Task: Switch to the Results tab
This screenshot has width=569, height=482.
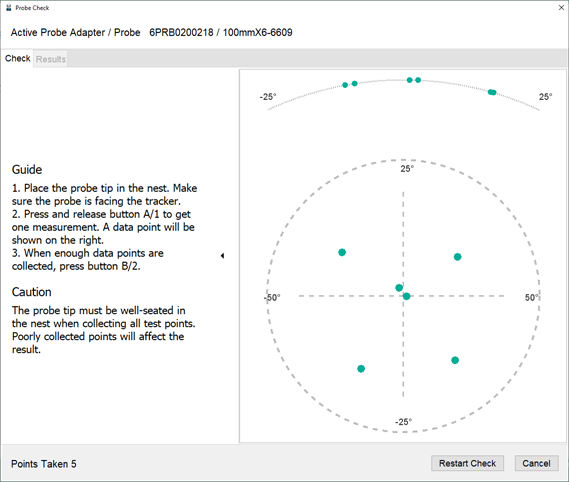Action: point(51,59)
